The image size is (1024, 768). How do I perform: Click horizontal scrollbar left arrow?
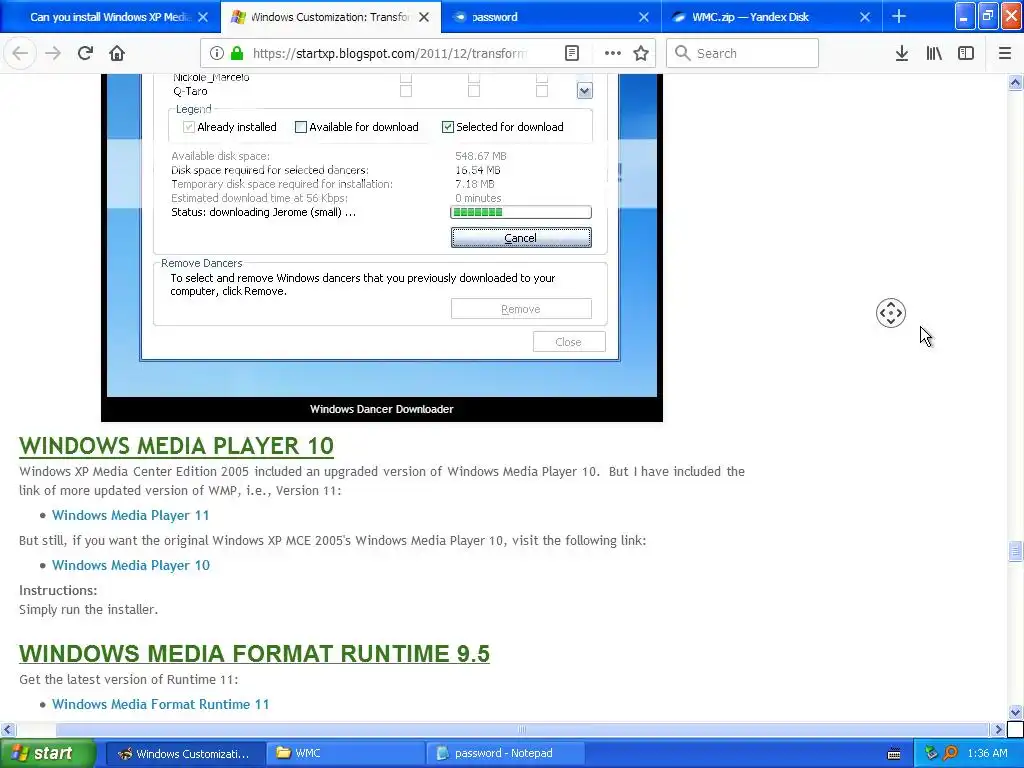pyautogui.click(x=8, y=729)
